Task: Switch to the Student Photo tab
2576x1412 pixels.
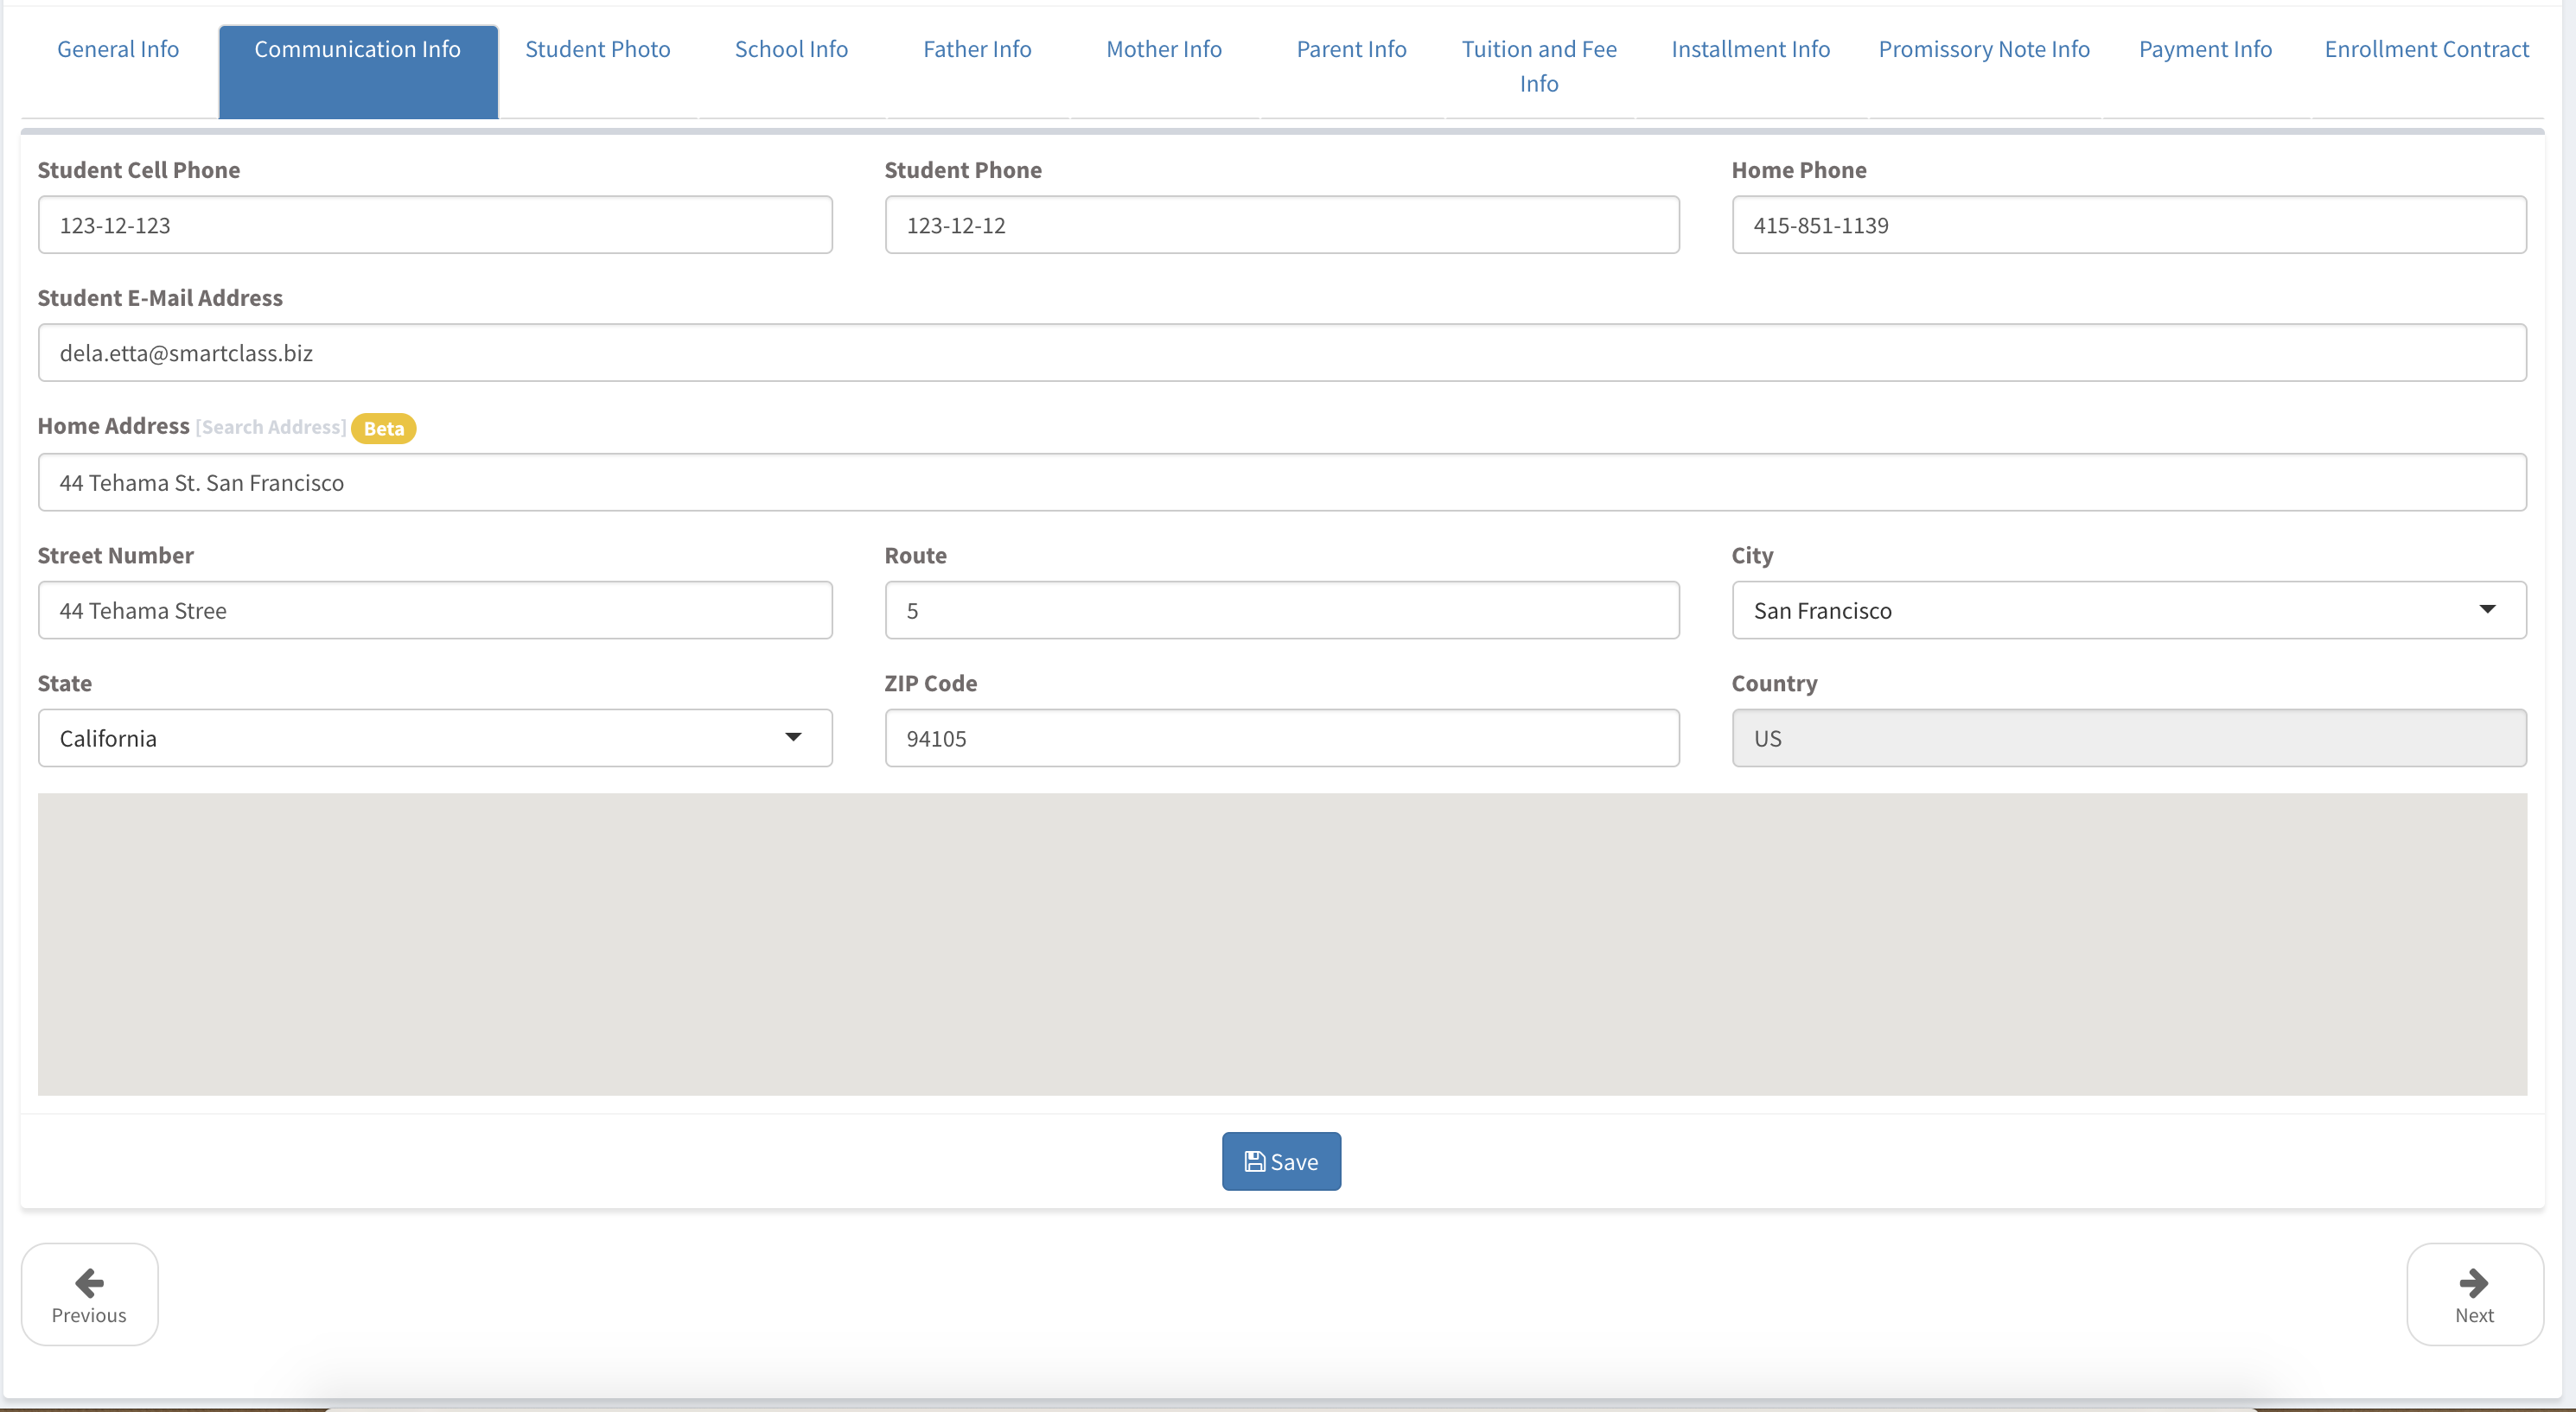Action: pos(598,49)
